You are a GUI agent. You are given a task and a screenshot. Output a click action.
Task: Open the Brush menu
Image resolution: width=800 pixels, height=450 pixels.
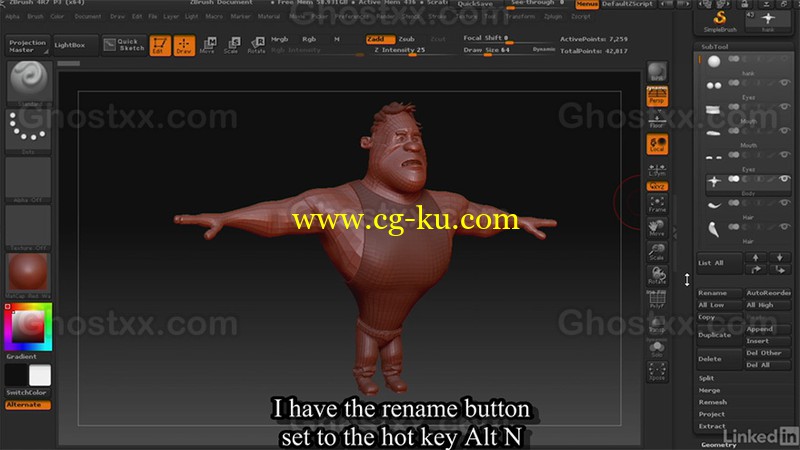35,16
